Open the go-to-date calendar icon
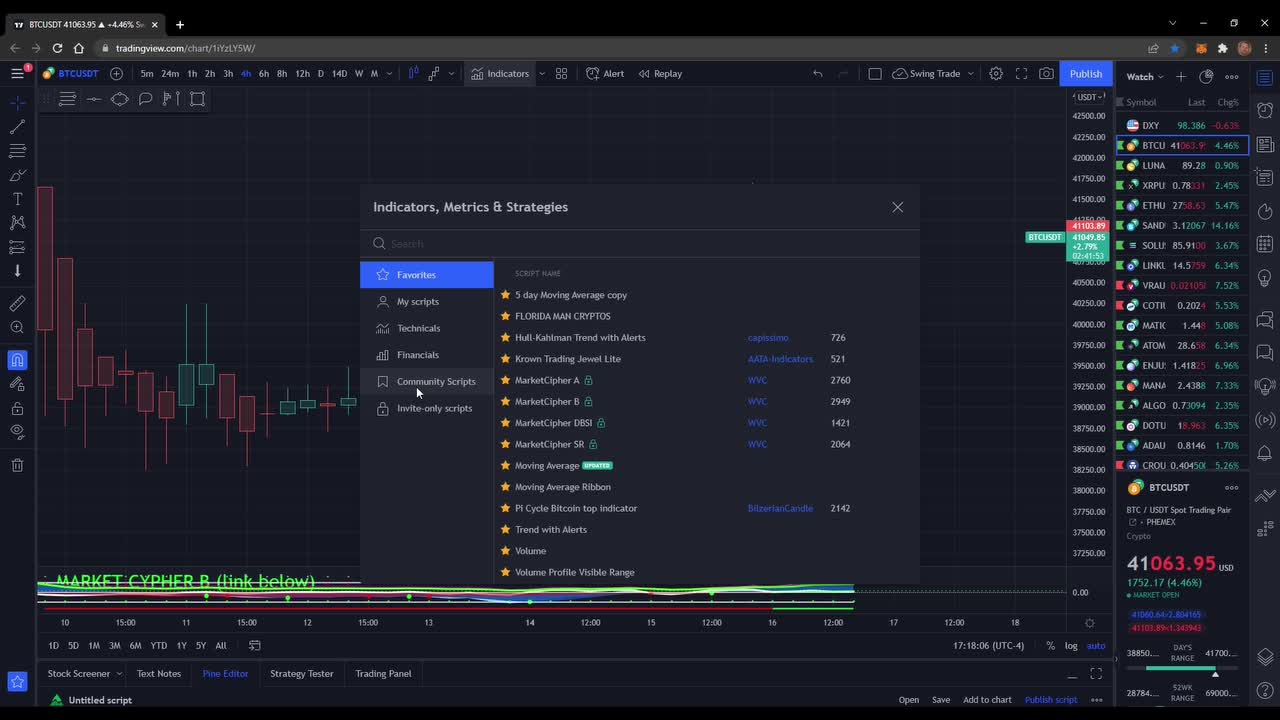Viewport: 1280px width, 720px height. click(255, 645)
